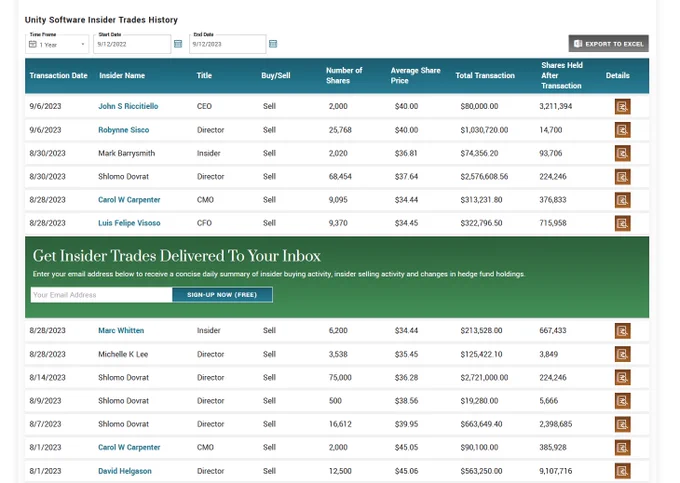
Task: Open details for Shlomo Dovrat 8/14/2023 trade
Action: tap(622, 378)
